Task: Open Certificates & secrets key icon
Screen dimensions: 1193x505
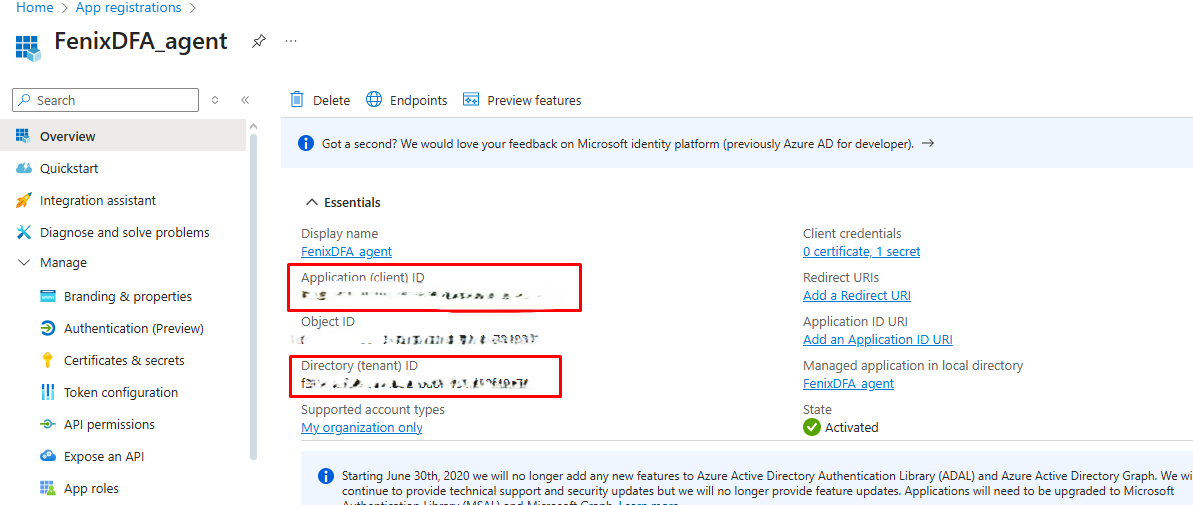Action: (x=47, y=360)
